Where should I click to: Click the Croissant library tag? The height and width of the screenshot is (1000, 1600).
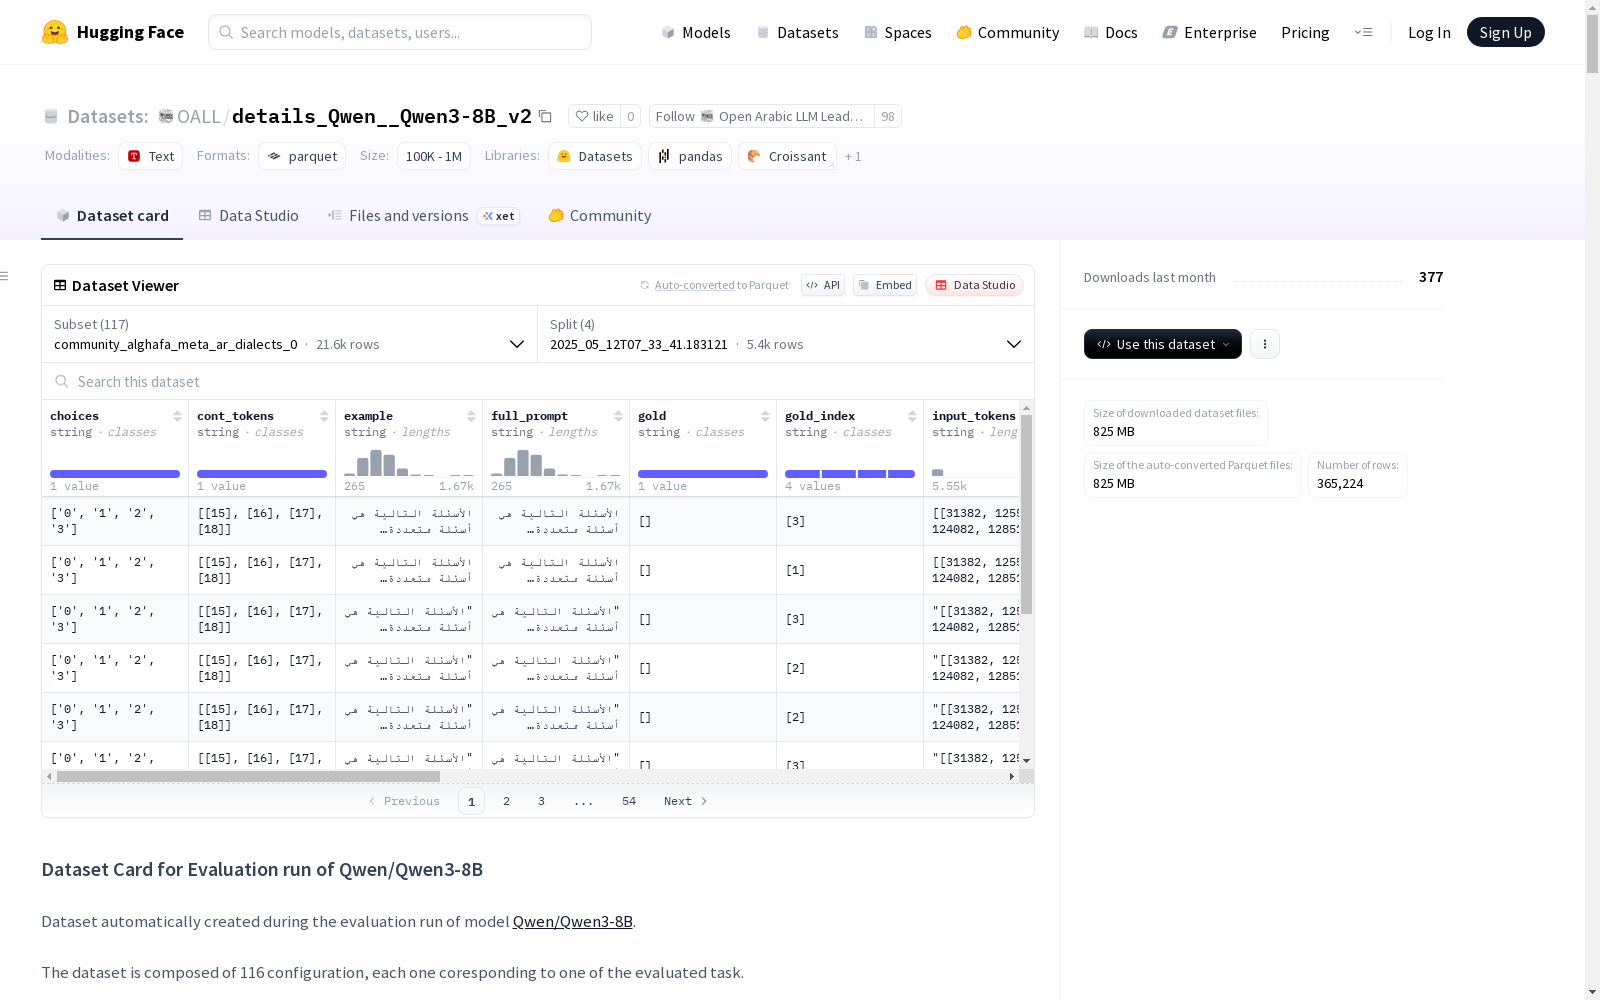(787, 156)
